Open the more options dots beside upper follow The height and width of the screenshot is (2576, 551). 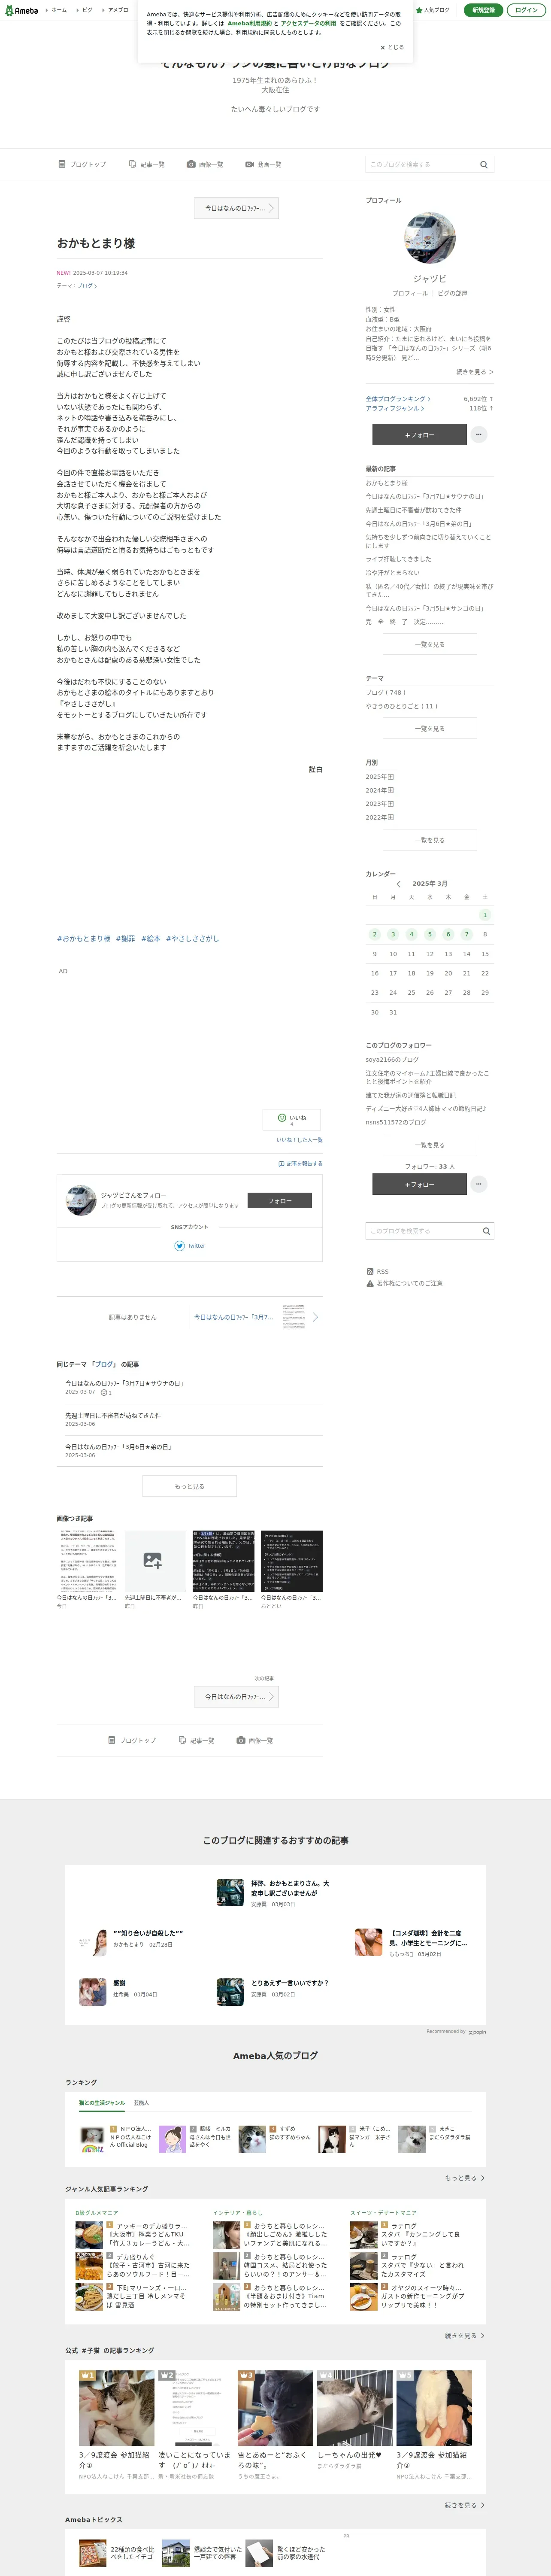click(479, 435)
